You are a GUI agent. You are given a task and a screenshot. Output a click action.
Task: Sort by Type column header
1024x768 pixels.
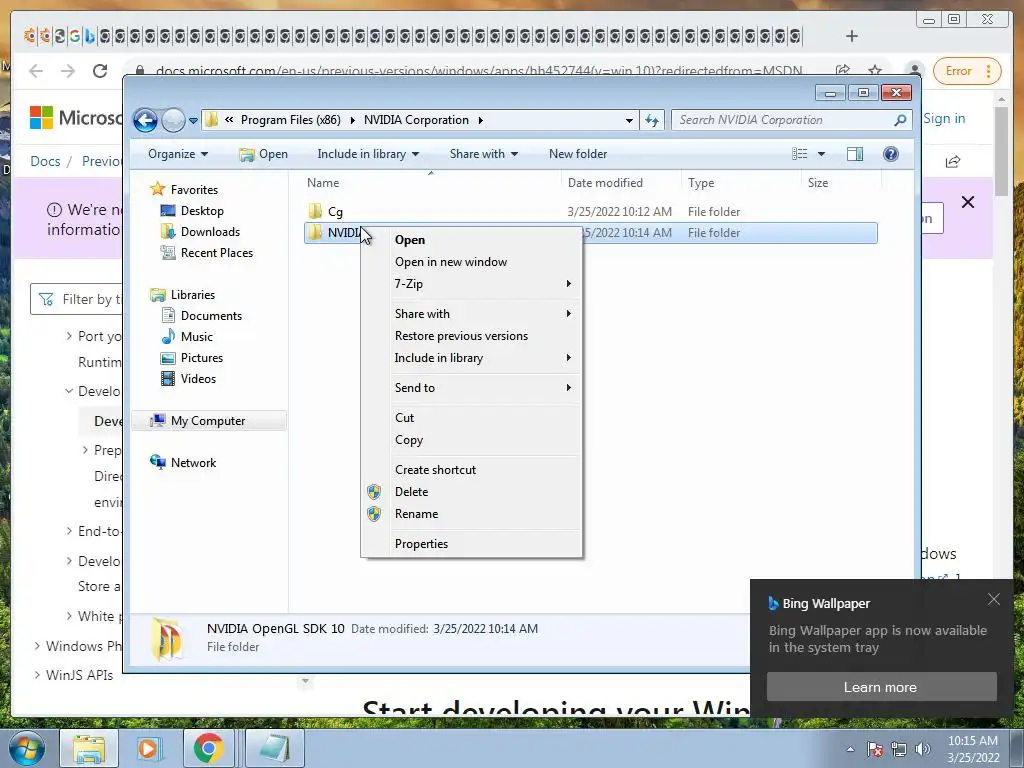[701, 183]
